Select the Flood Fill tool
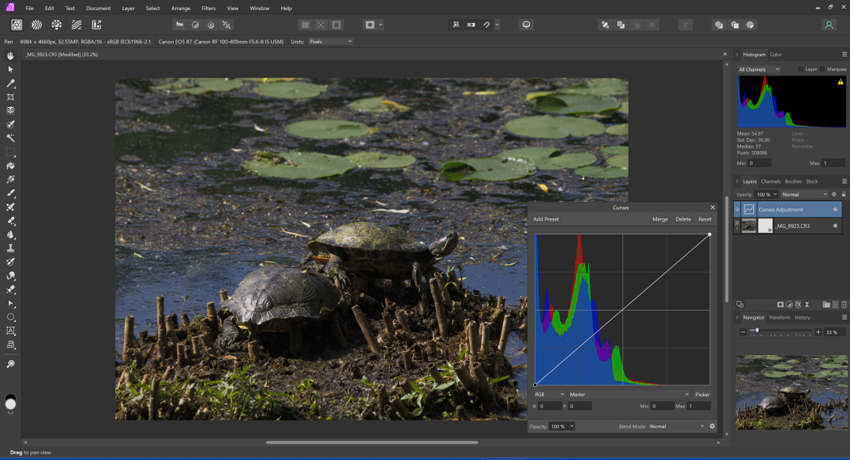Screen dimensions: 850x460 pos(10,166)
